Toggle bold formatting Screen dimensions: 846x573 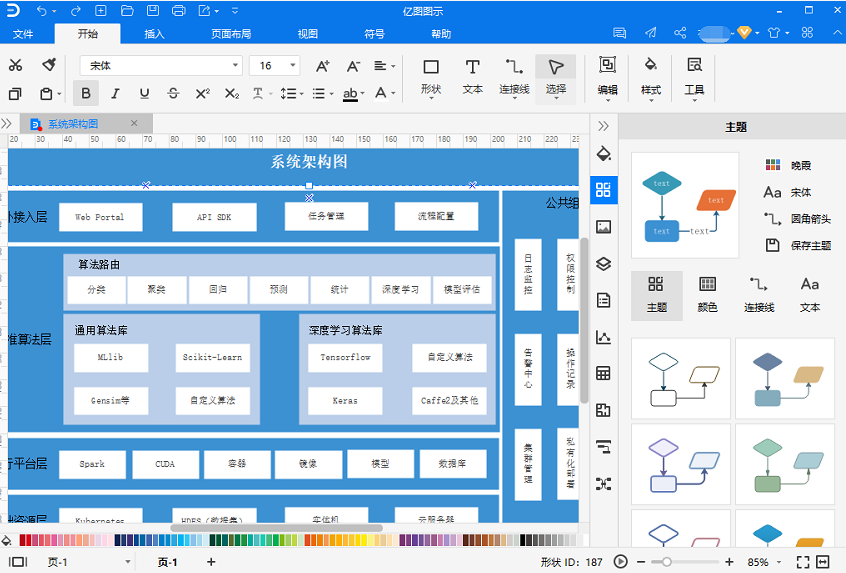(x=86, y=93)
